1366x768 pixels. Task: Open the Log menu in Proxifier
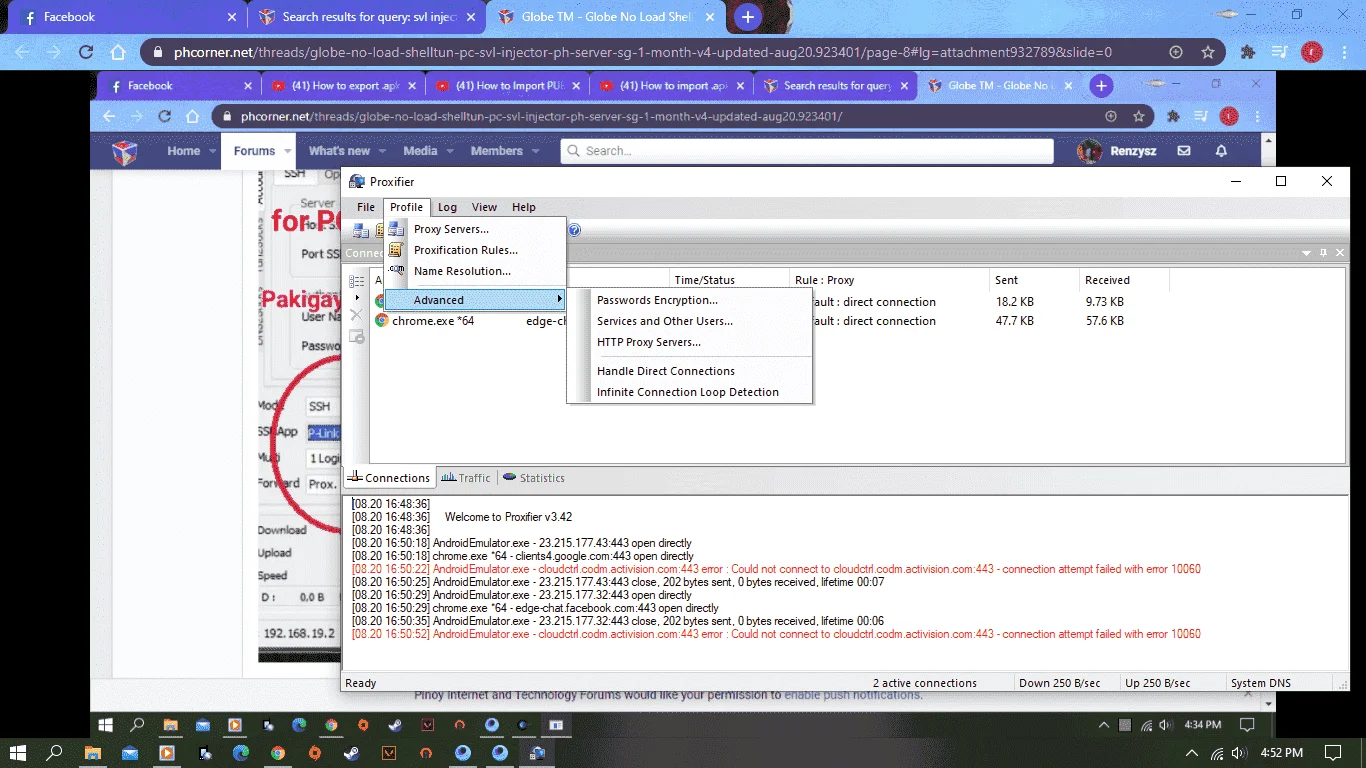pyautogui.click(x=447, y=207)
